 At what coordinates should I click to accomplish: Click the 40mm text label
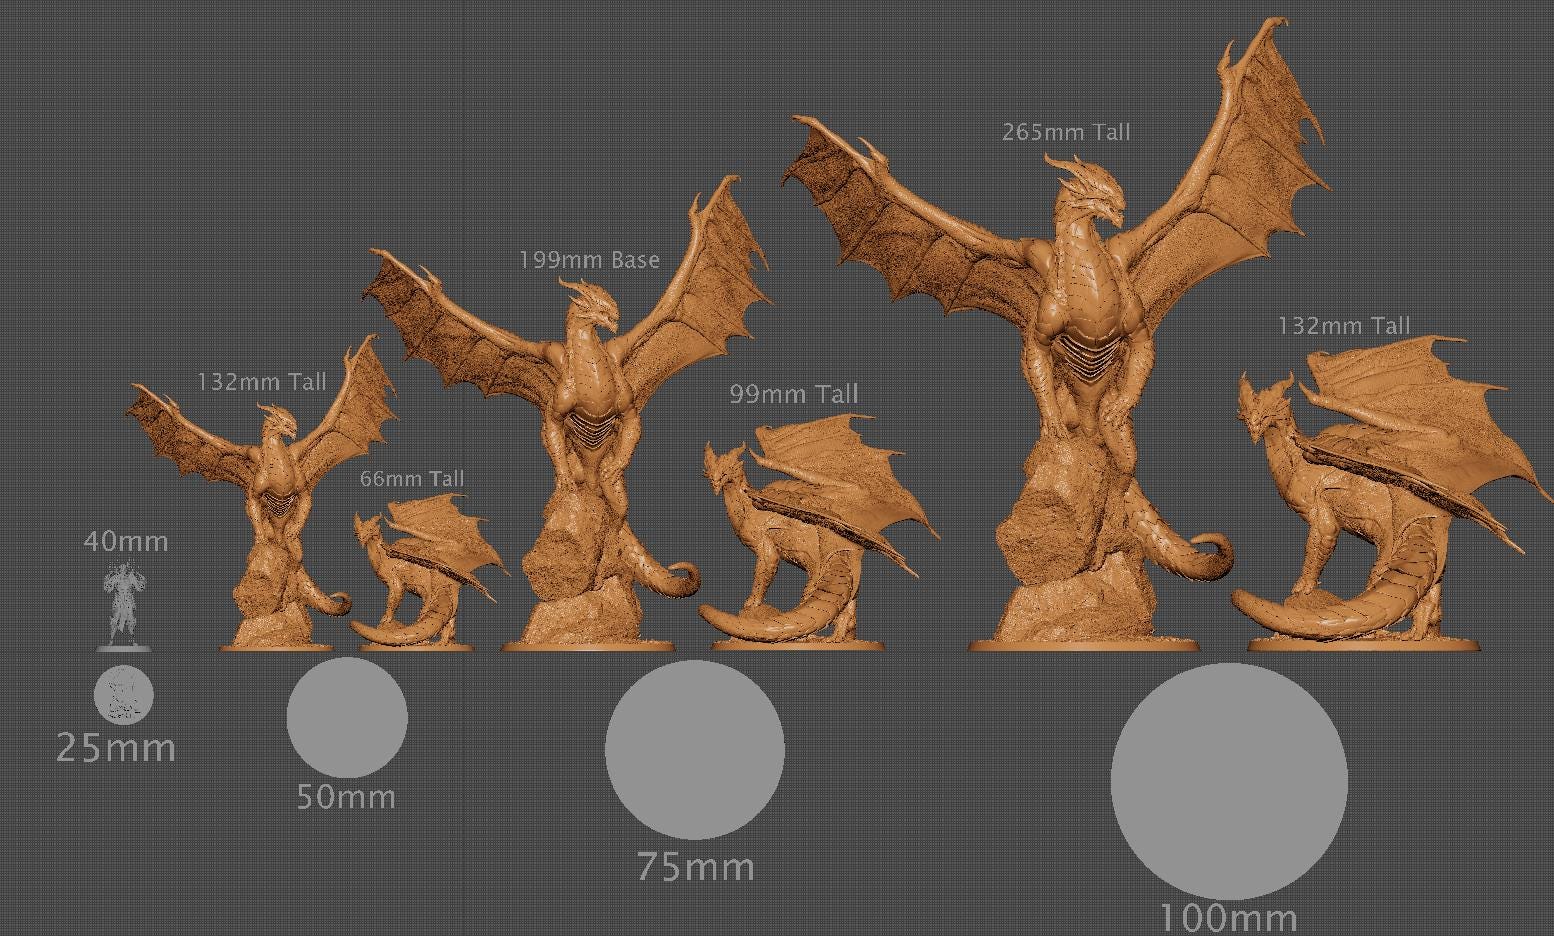(124, 541)
